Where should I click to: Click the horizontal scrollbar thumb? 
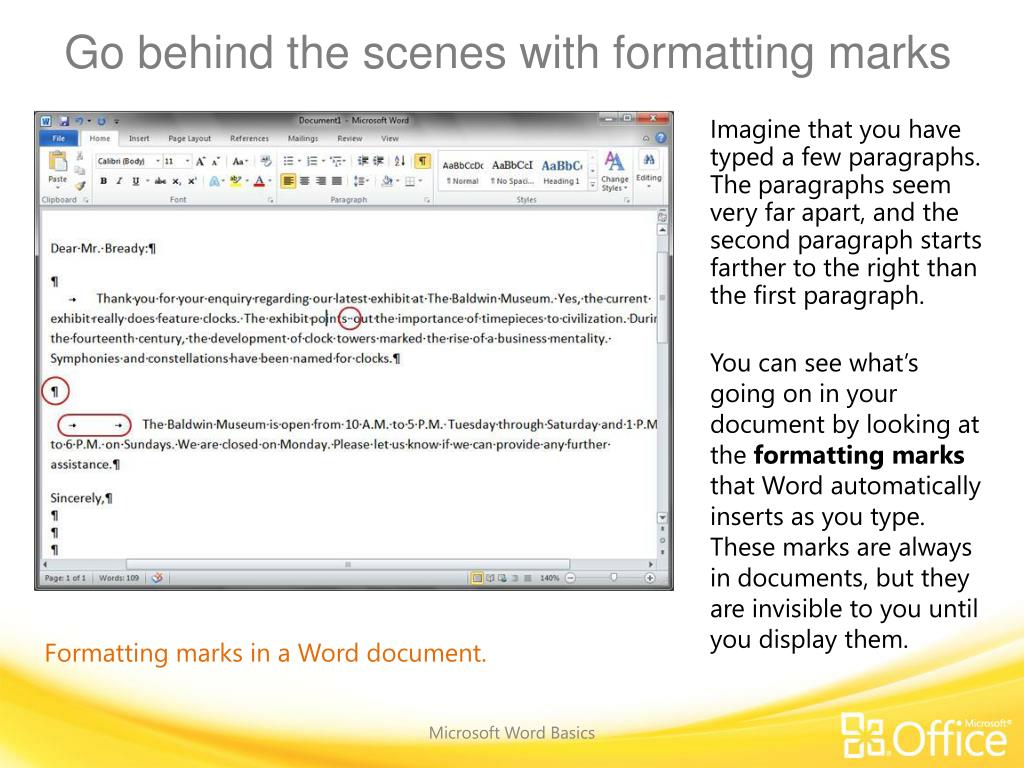click(x=348, y=564)
